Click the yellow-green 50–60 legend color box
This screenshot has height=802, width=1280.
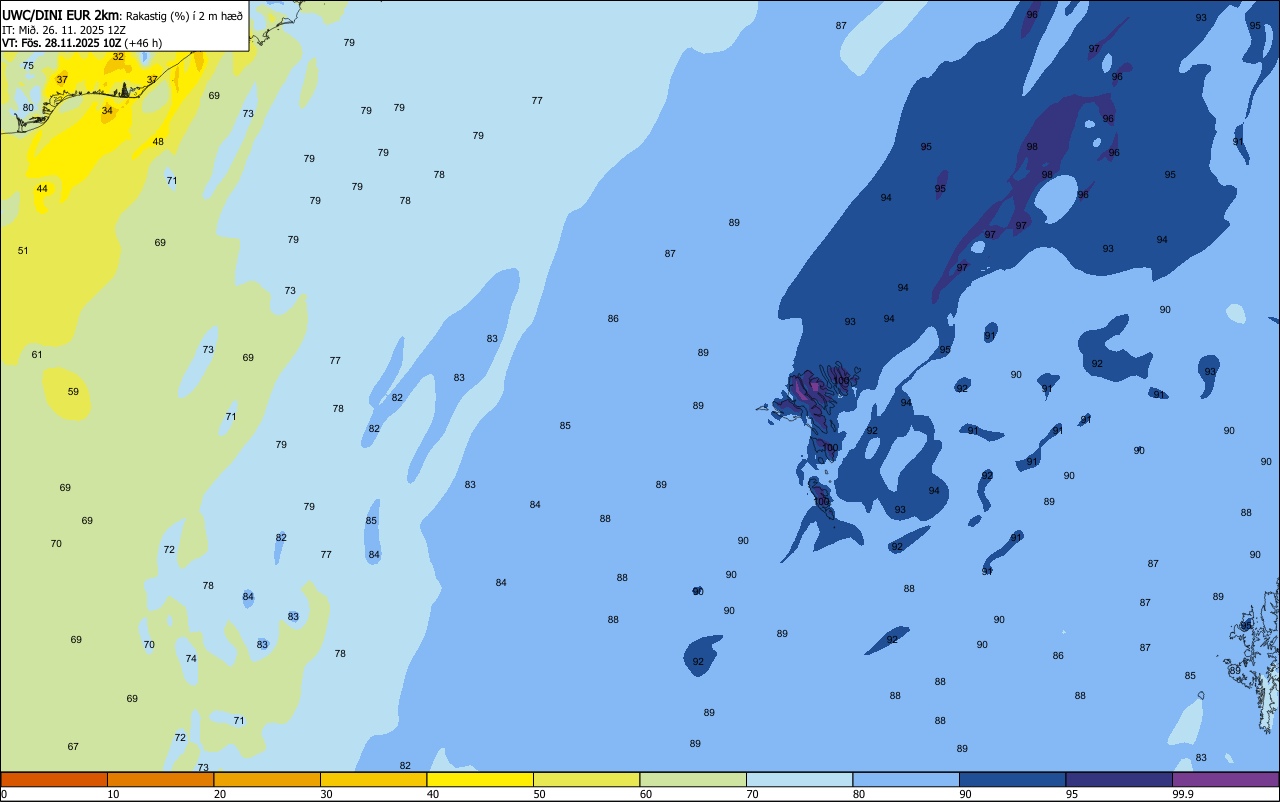[586, 779]
